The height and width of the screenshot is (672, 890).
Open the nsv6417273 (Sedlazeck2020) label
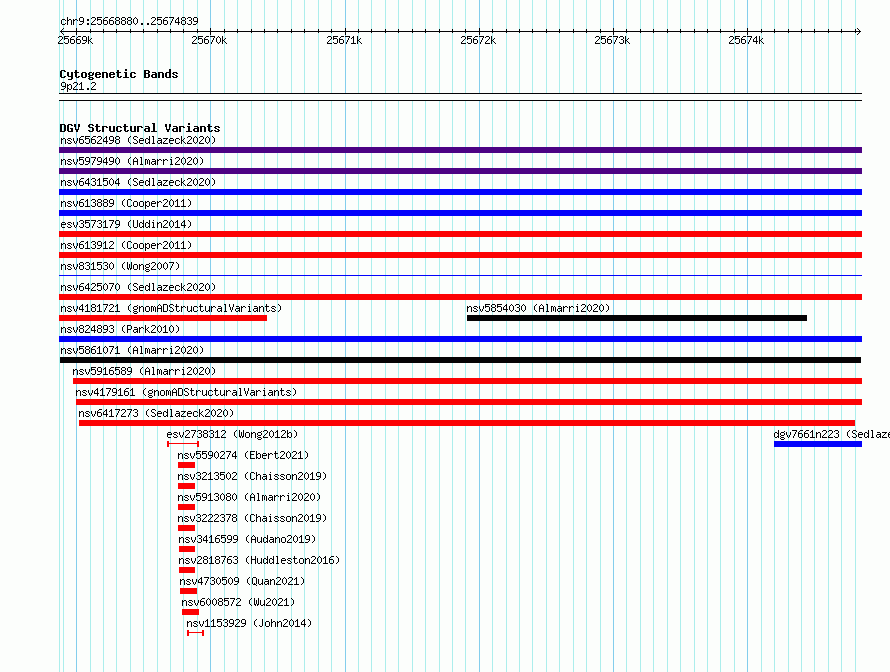(x=156, y=413)
